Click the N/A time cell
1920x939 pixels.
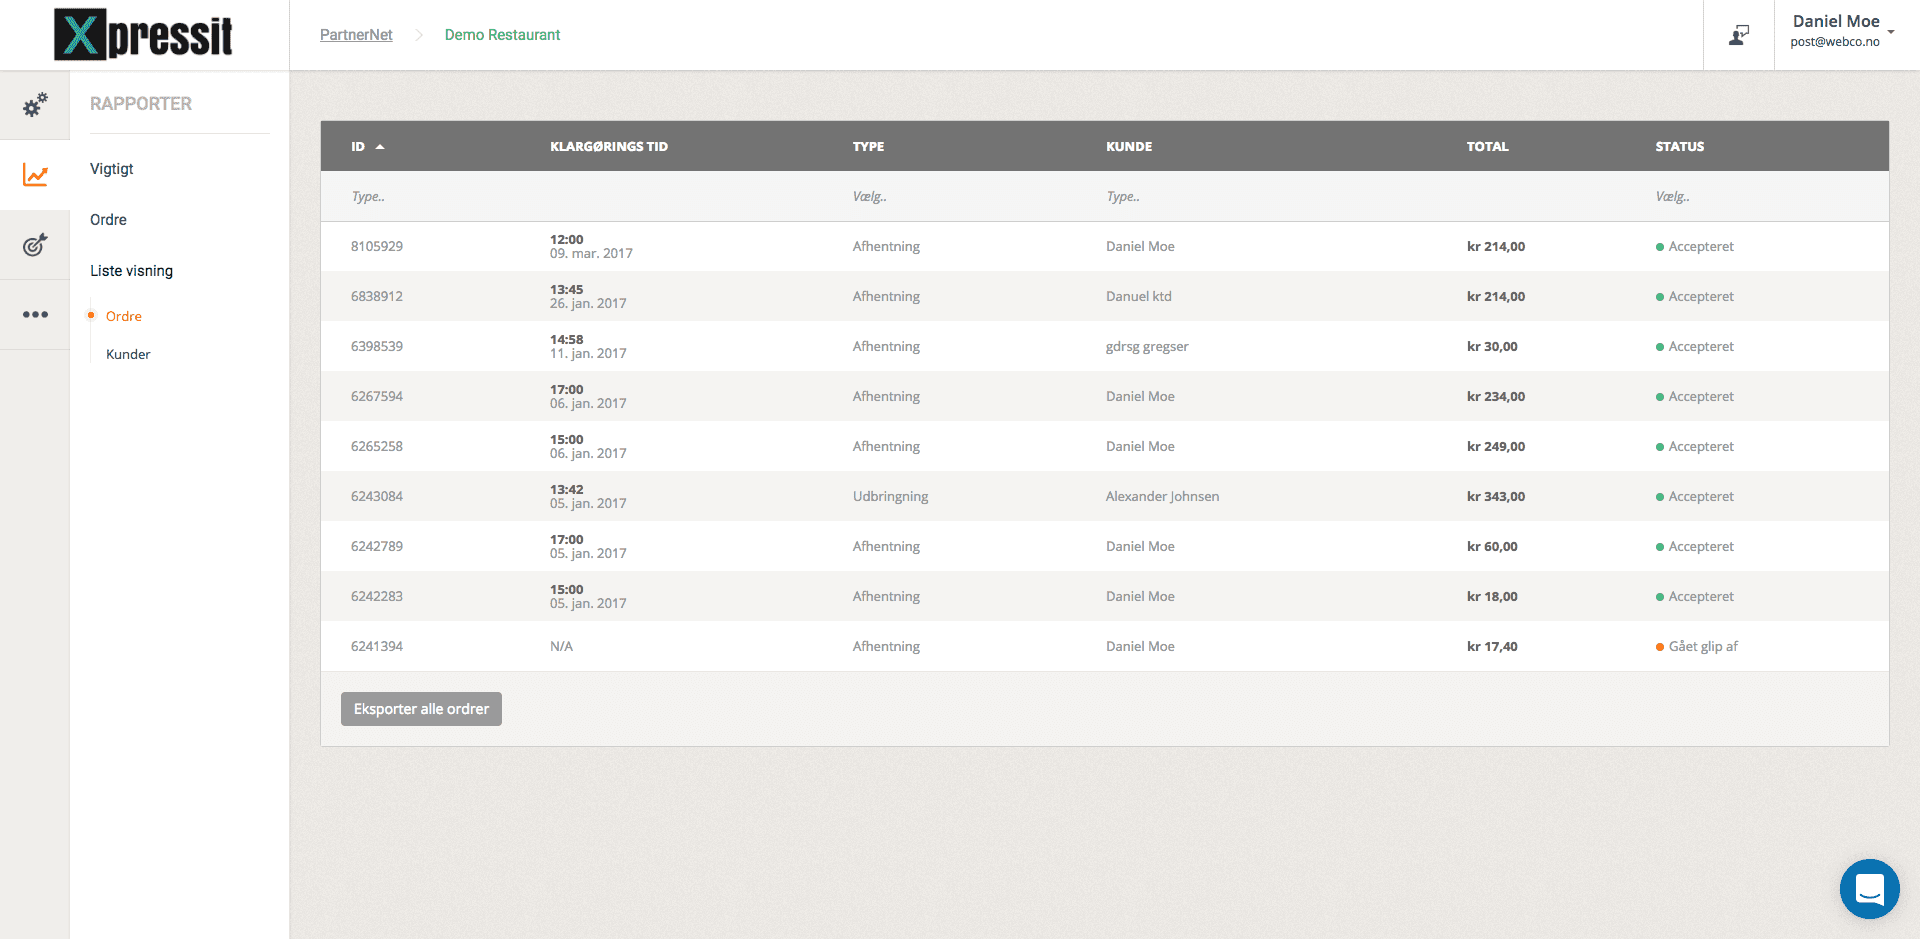[x=561, y=647]
